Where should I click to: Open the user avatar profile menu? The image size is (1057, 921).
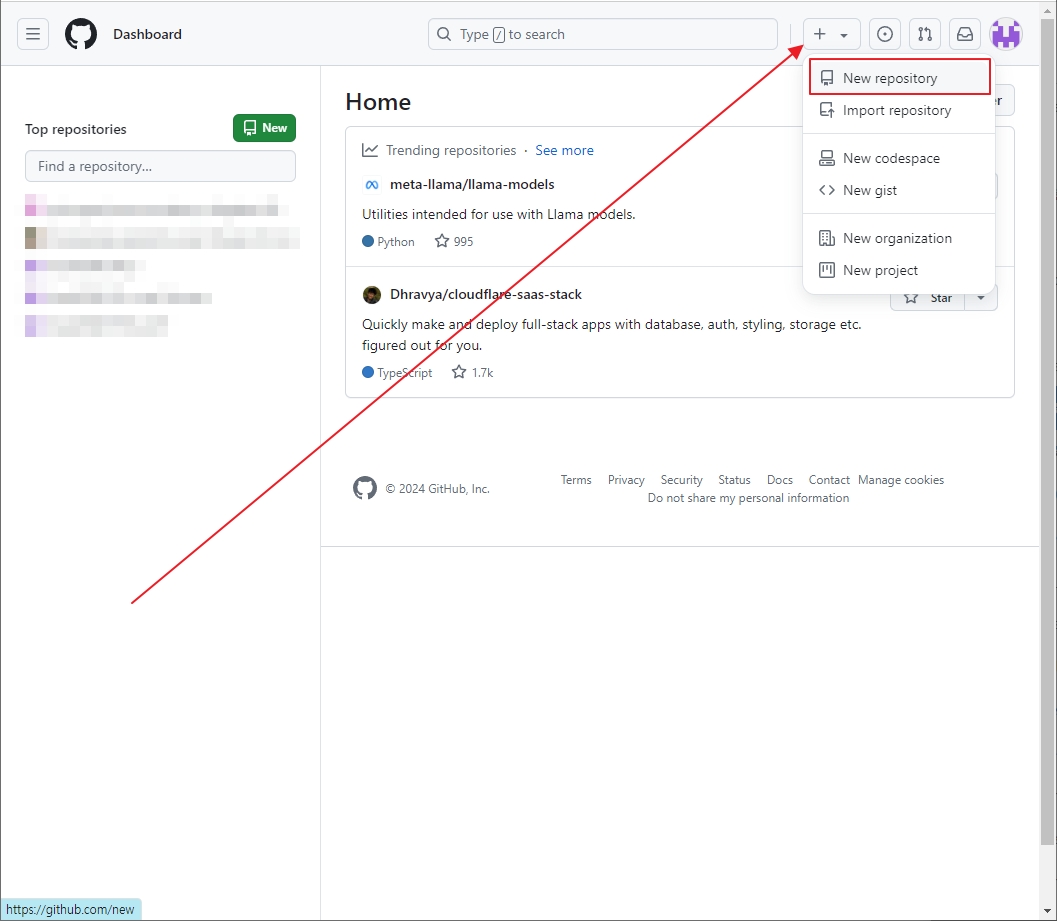pyautogui.click(x=1006, y=34)
